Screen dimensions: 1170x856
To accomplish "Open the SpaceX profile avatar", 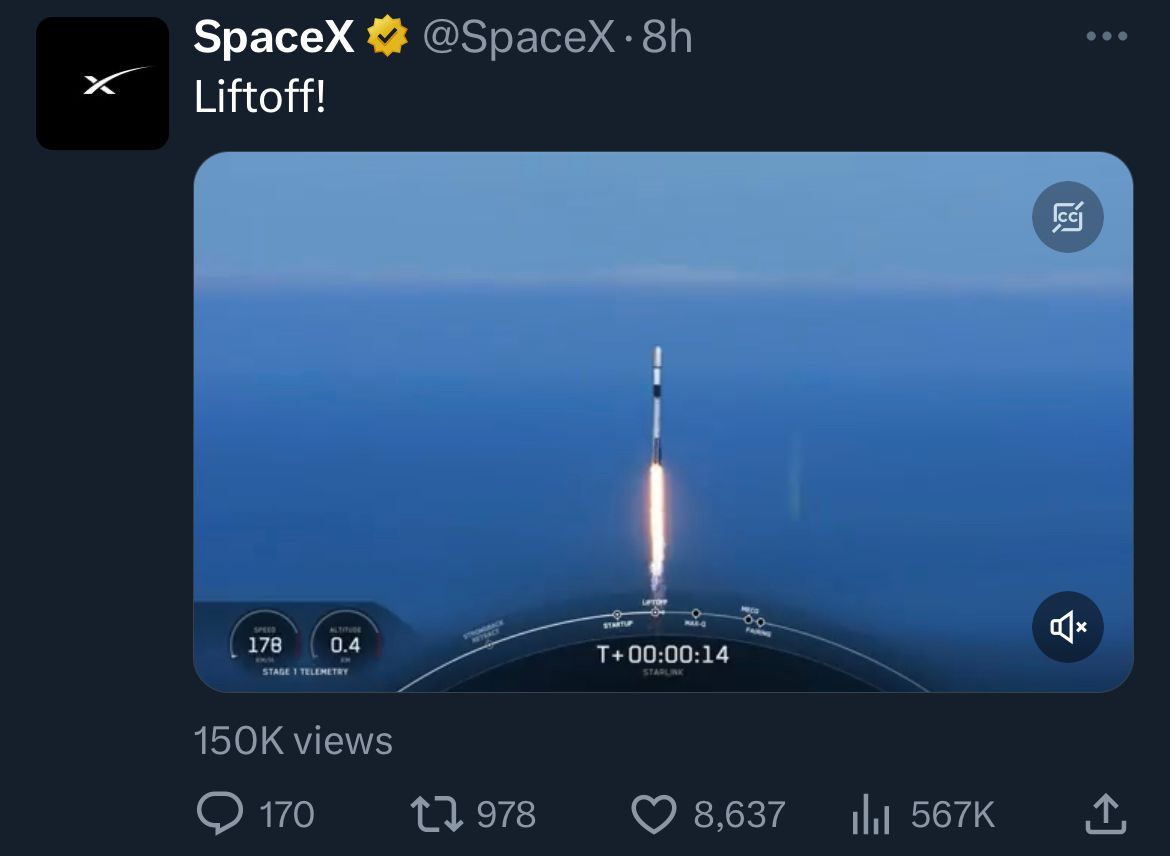I will tap(102, 84).
